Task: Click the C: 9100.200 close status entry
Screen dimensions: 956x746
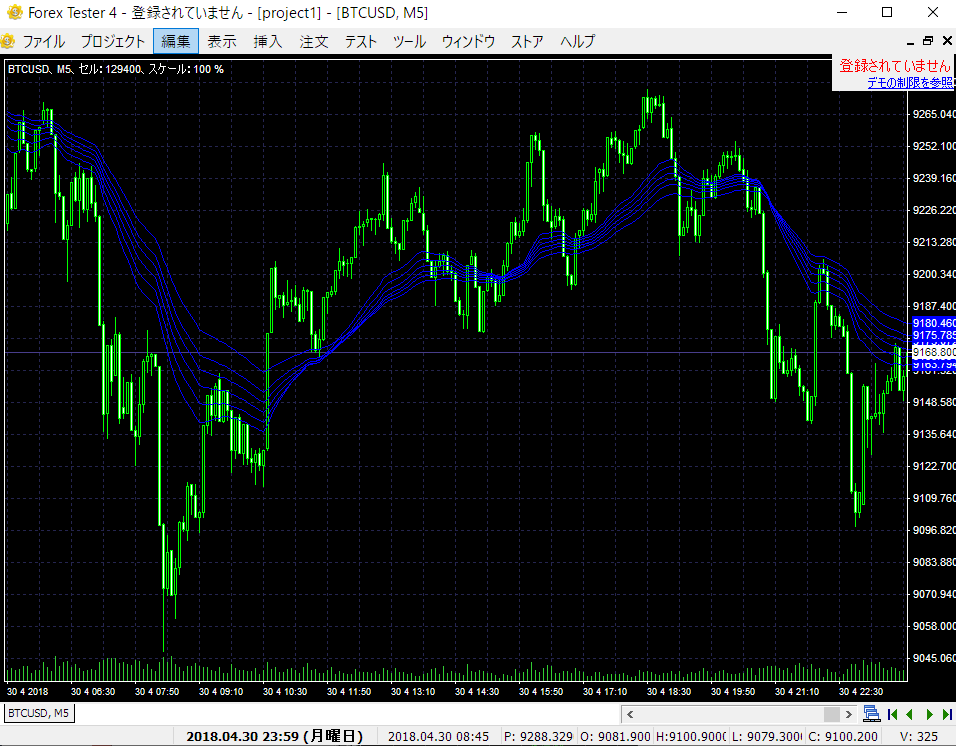Action: [x=843, y=736]
